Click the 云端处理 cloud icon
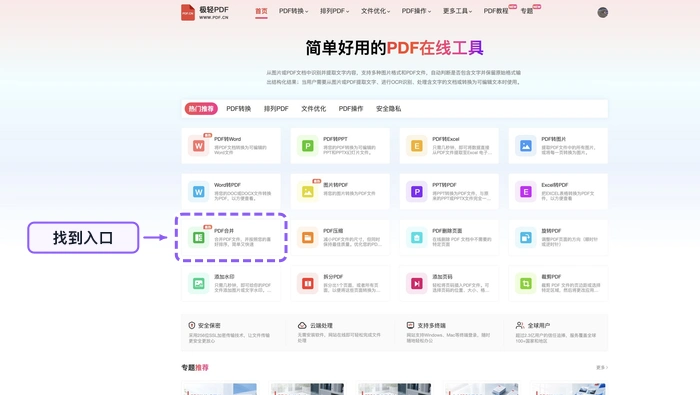The height and width of the screenshot is (395, 700). [302, 325]
